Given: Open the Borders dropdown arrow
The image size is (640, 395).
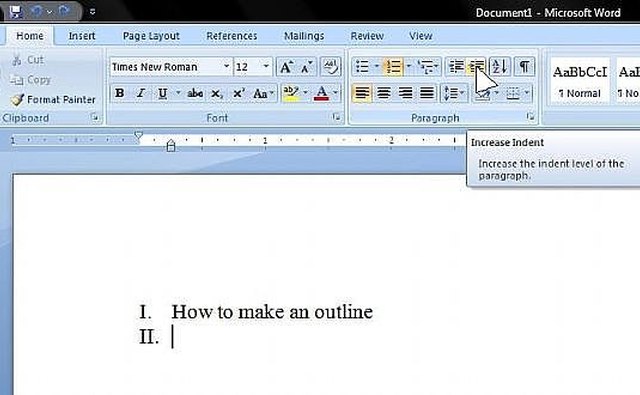Looking at the screenshot, I should pyautogui.click(x=527, y=93).
